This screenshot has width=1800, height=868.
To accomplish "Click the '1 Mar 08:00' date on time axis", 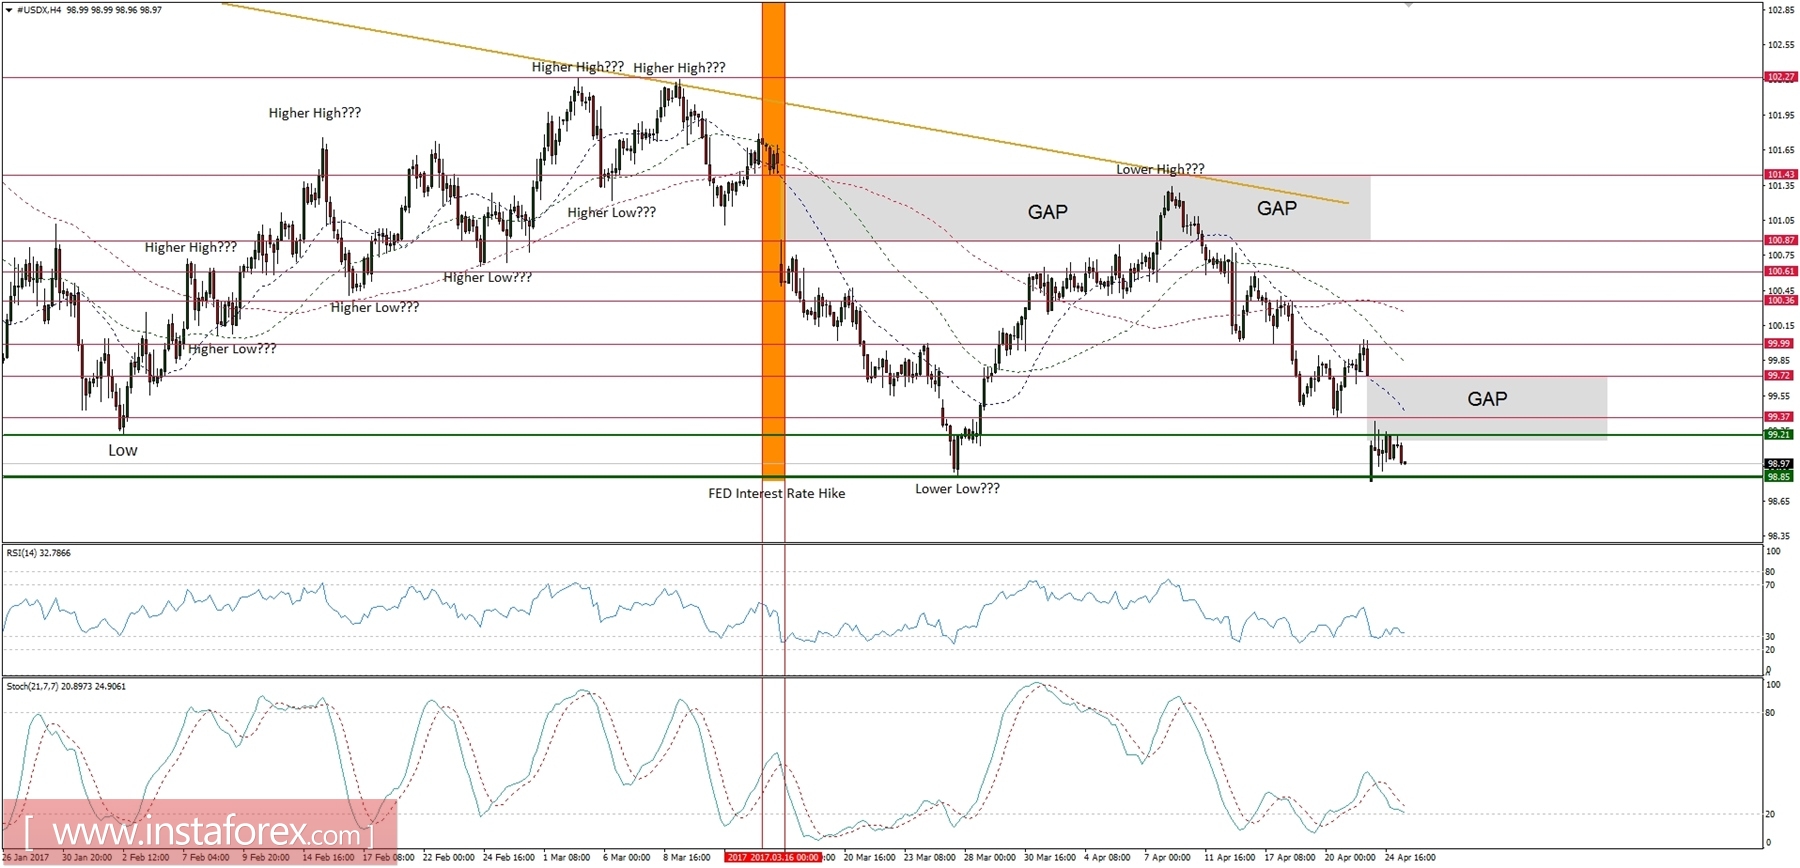I will click(x=567, y=857).
